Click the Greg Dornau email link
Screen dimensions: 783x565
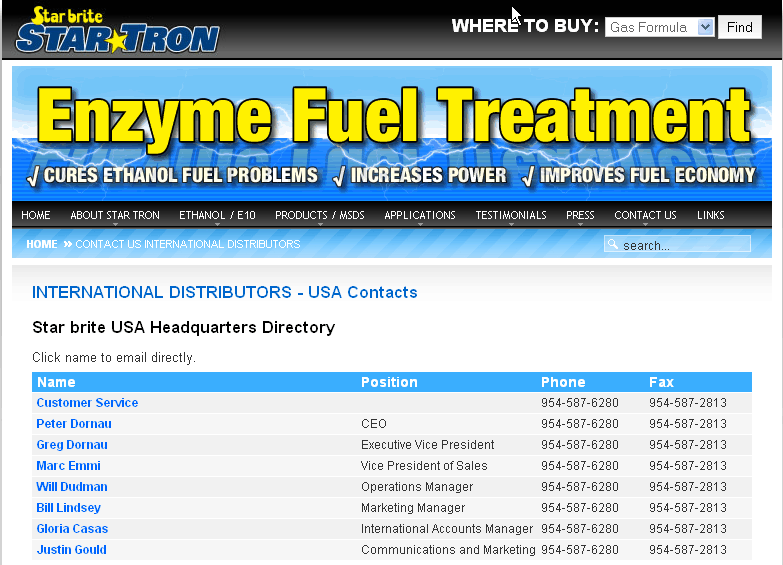72,445
